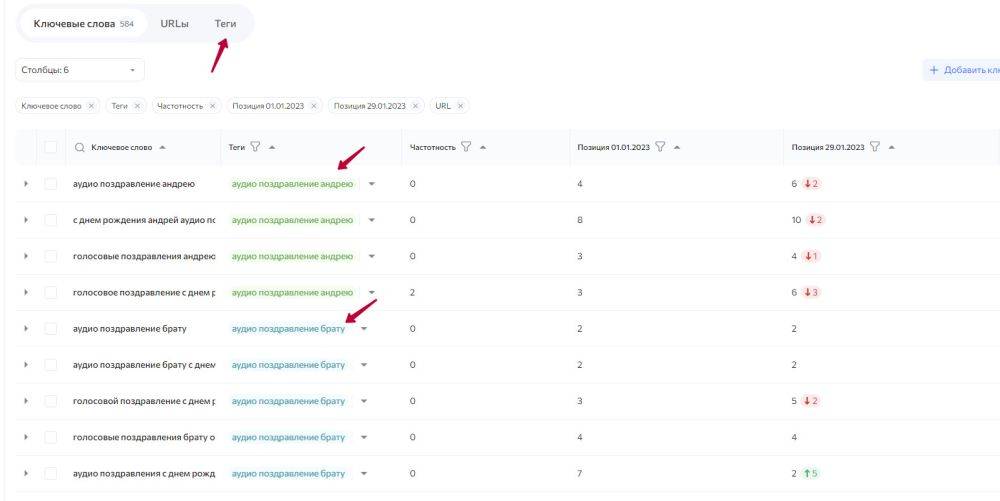This screenshot has width=1000, height=501.
Task: Expand row 'голосовые поздравления андрею'
Action: click(x=26, y=256)
